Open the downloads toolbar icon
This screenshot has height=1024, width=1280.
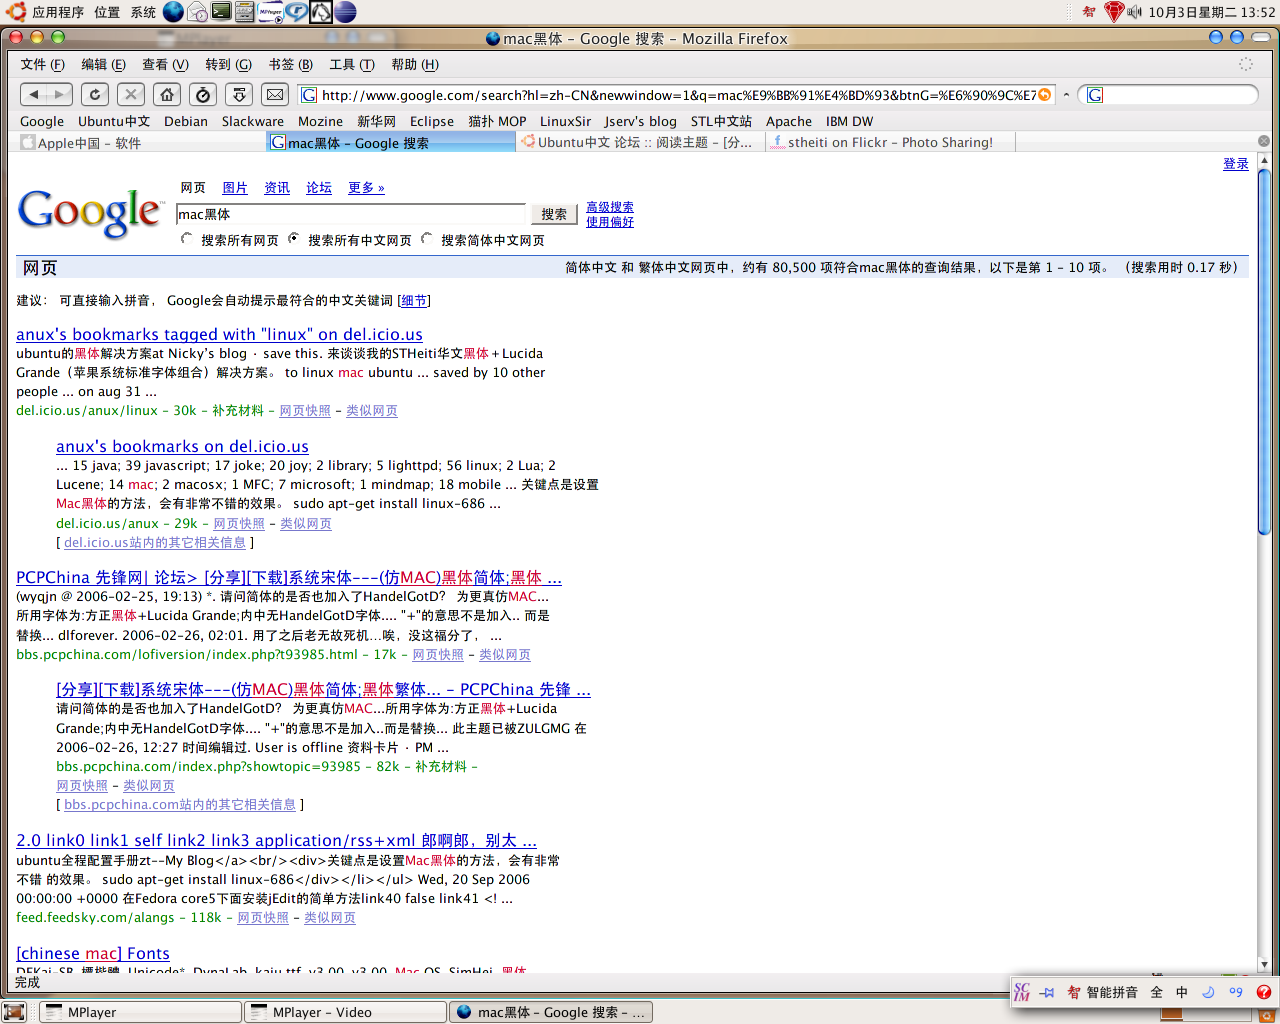[239, 94]
